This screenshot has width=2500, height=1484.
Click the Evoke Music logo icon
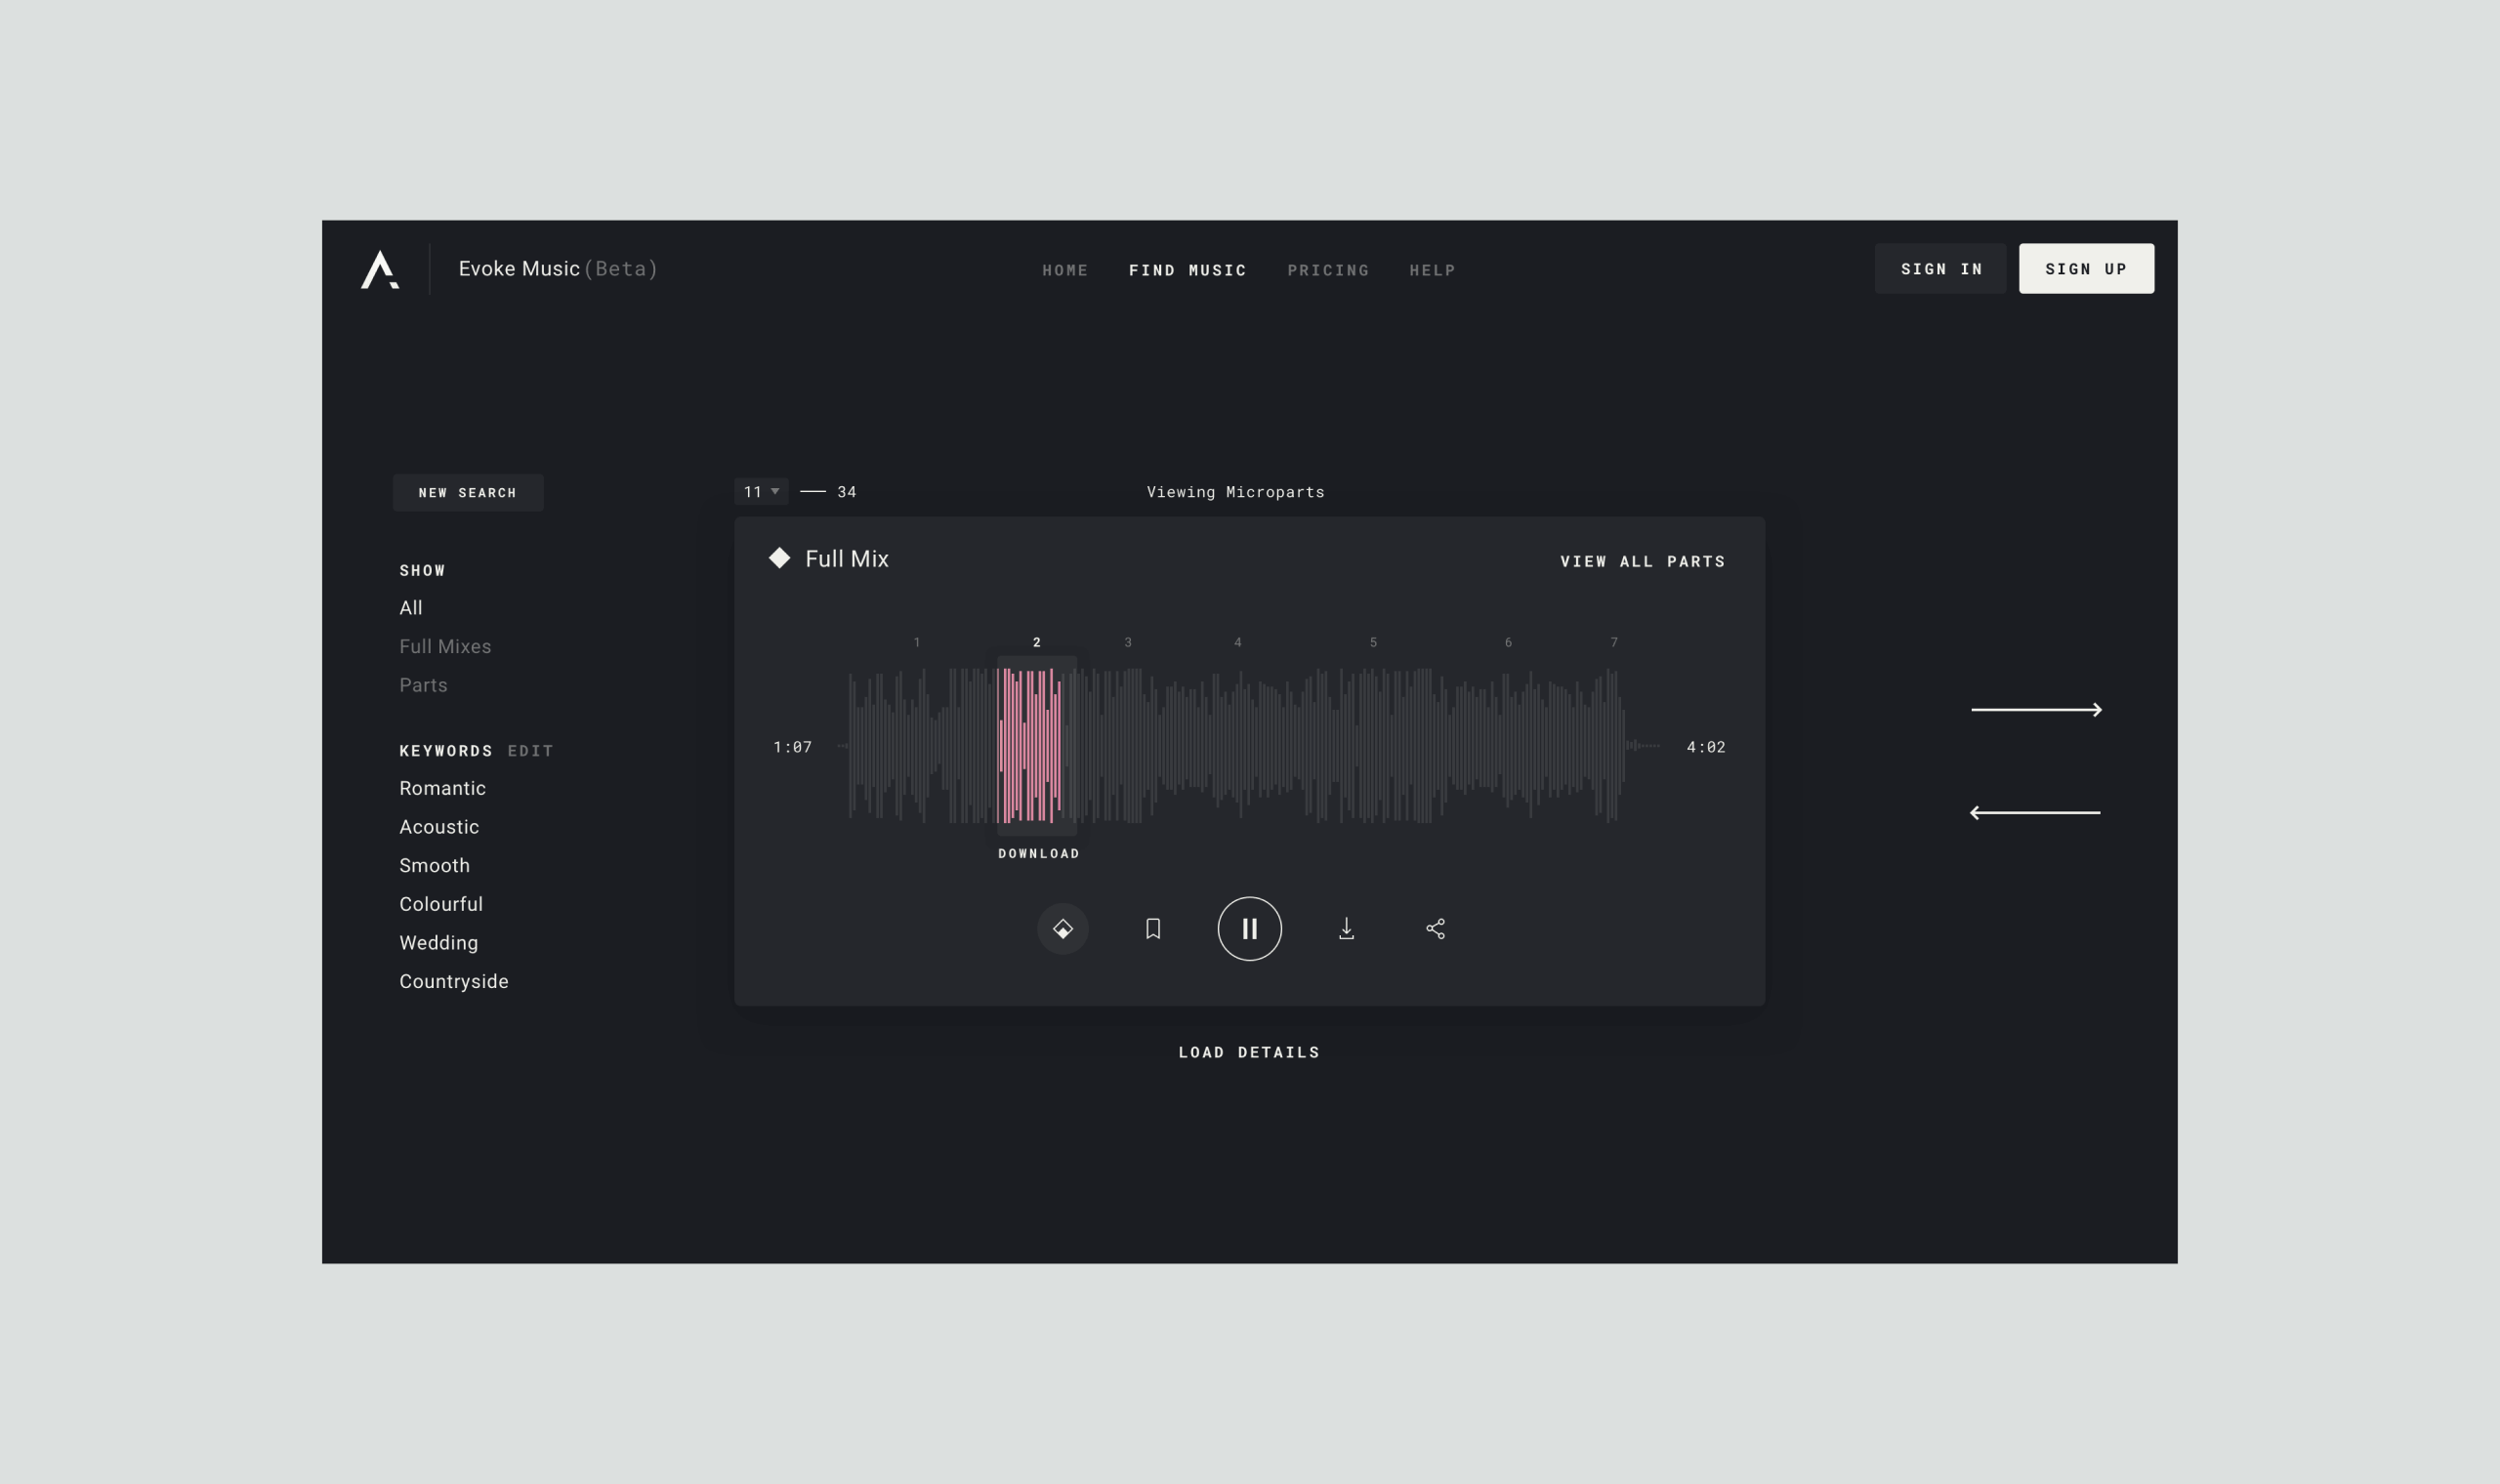click(x=380, y=270)
